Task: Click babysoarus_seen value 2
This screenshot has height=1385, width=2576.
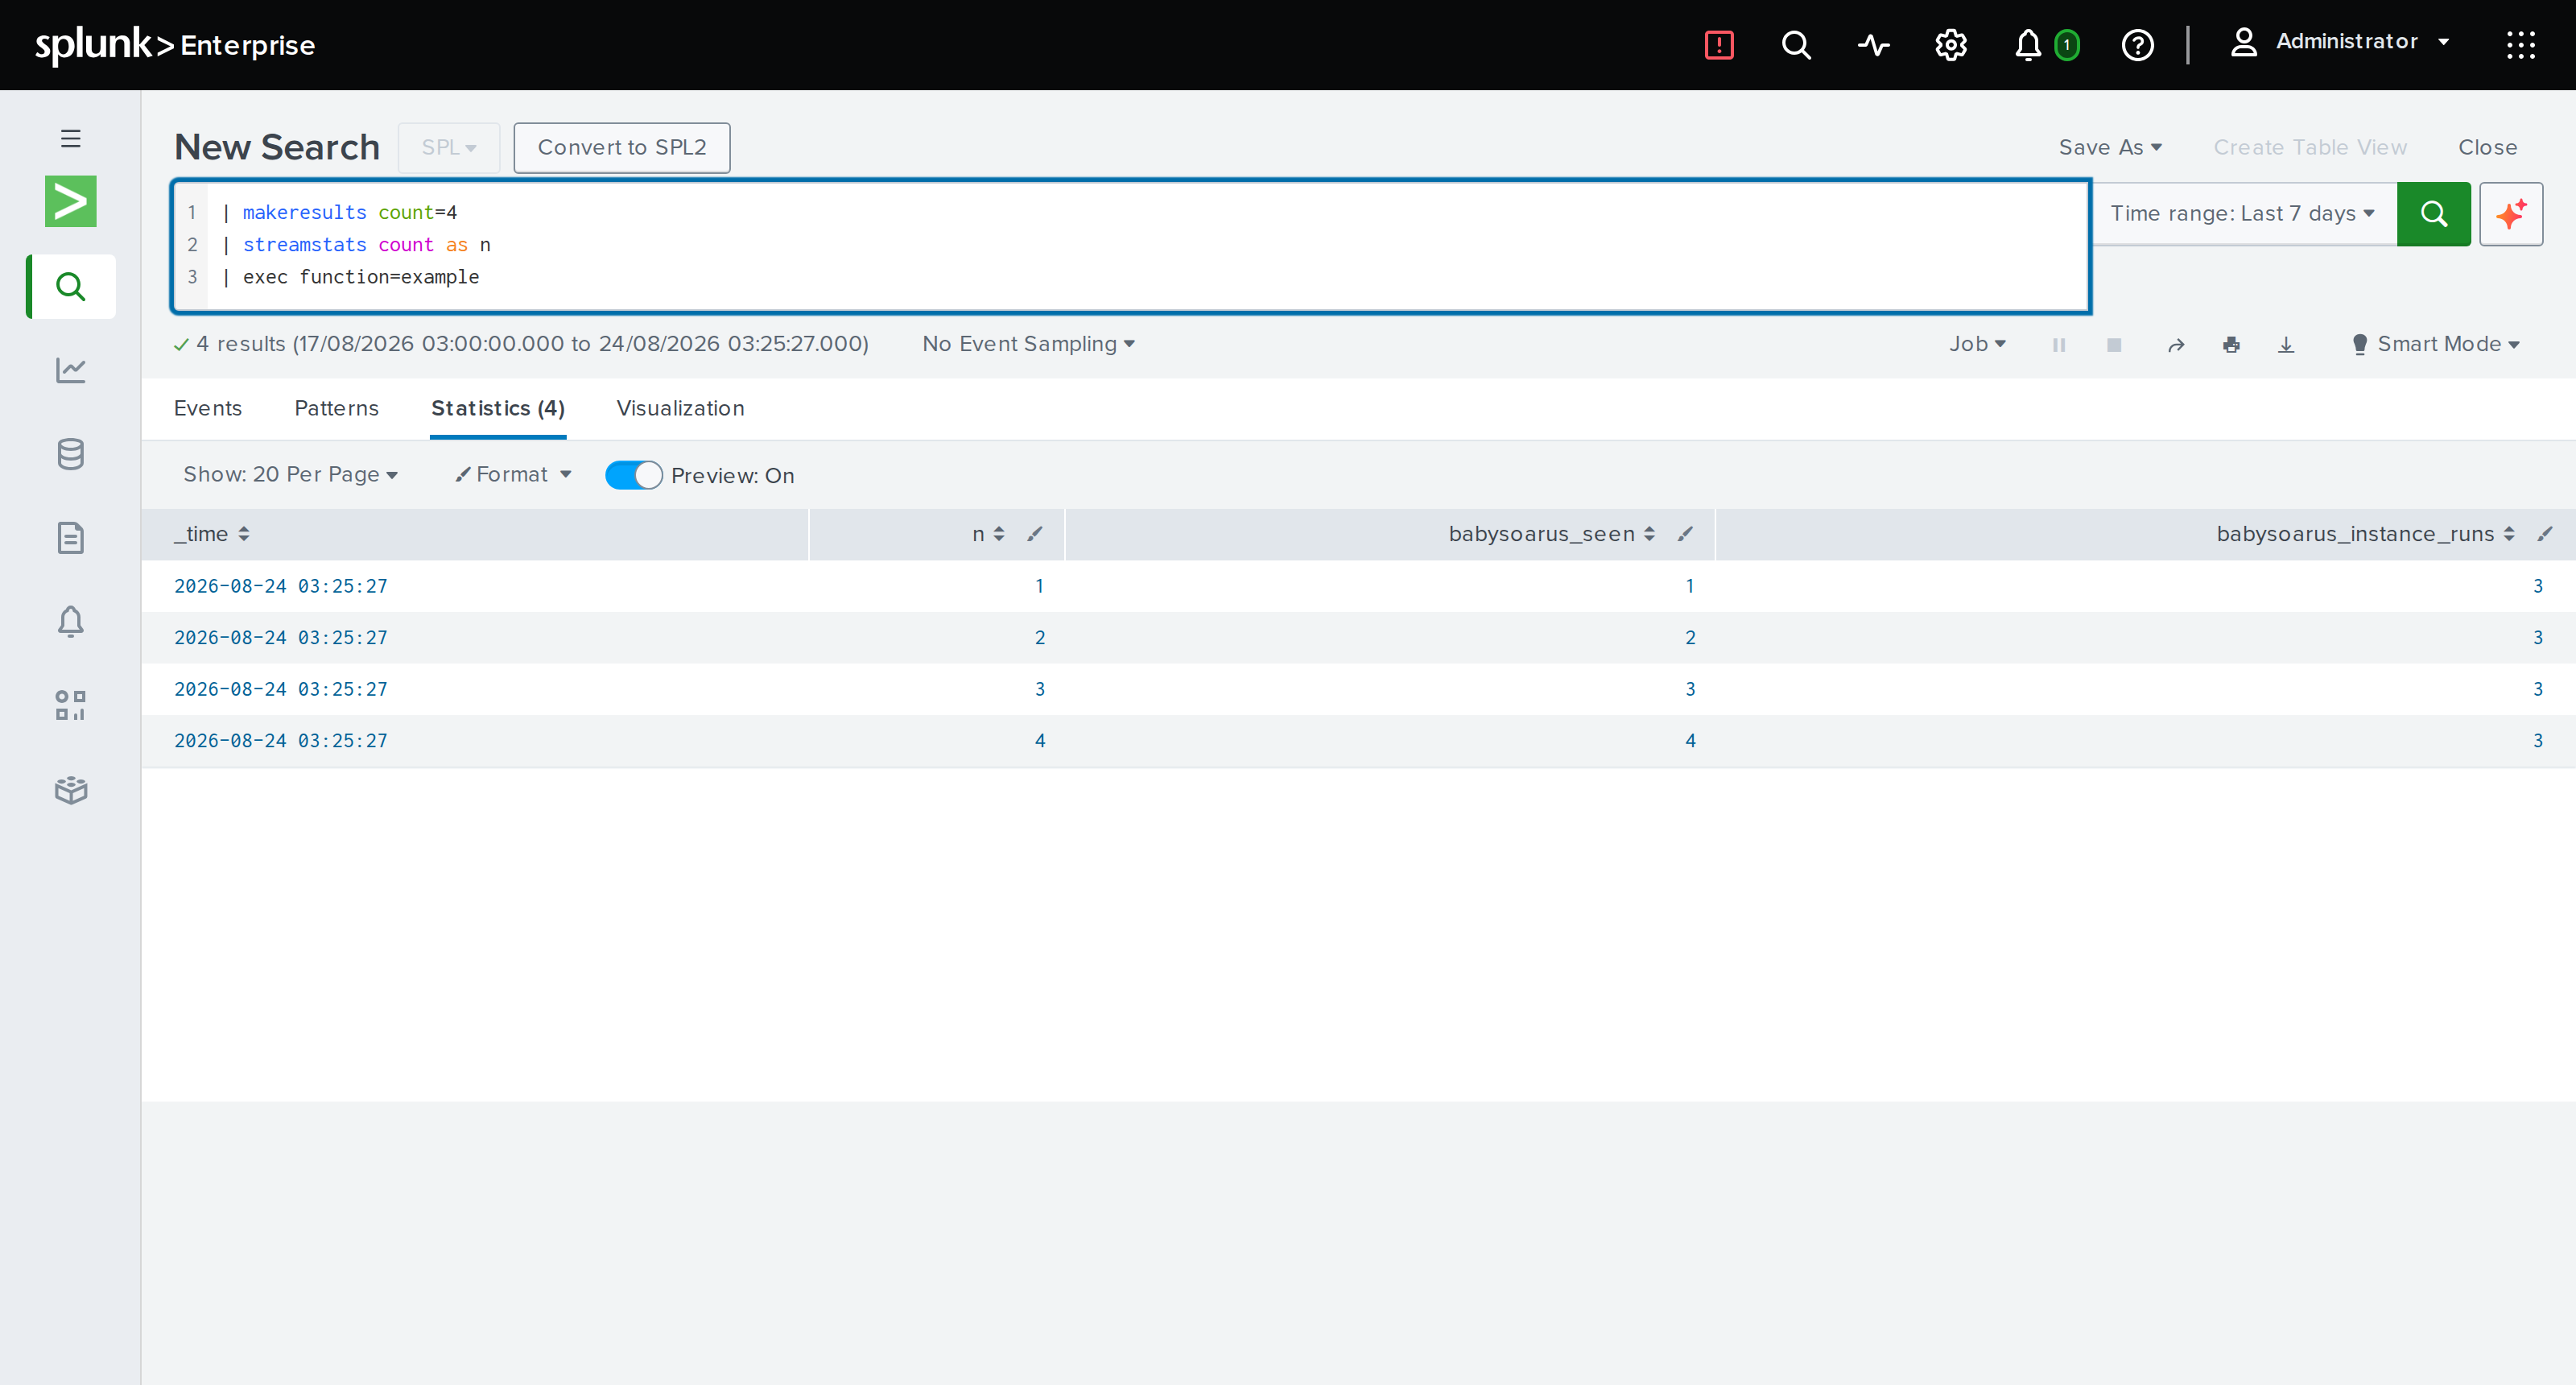Action: pyautogui.click(x=1690, y=638)
